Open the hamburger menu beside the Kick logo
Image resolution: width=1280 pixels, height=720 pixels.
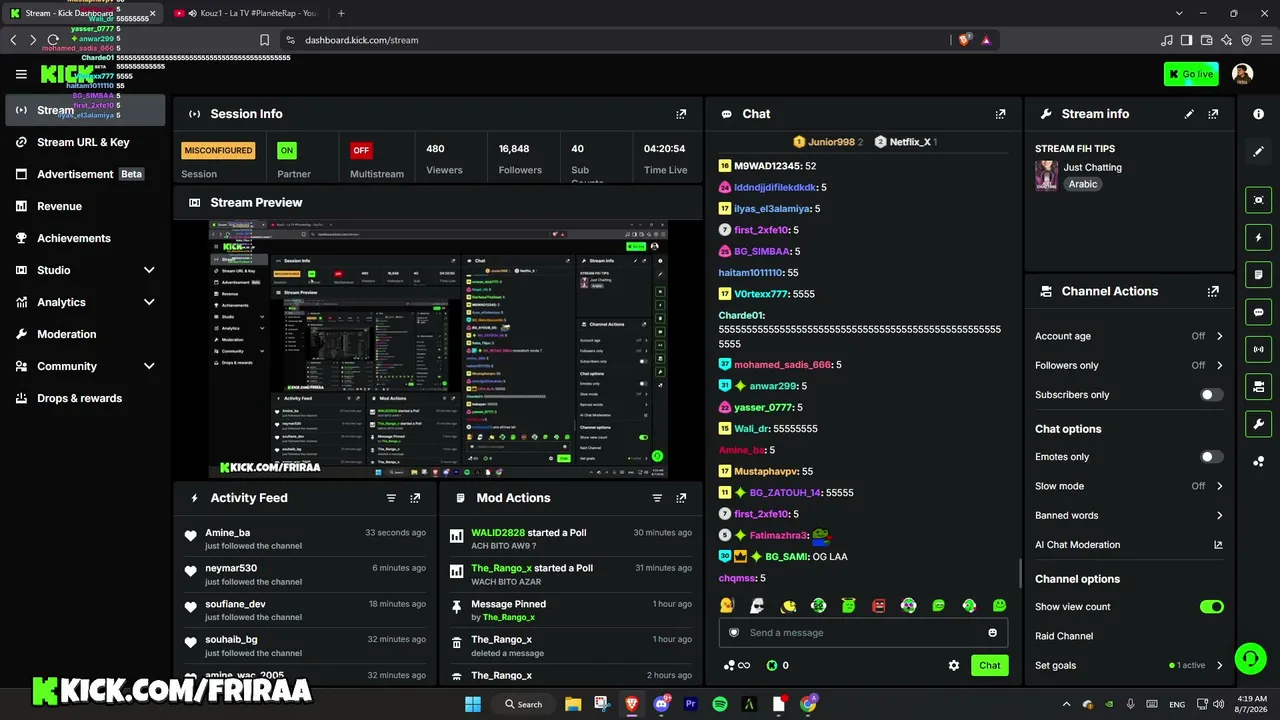pyautogui.click(x=21, y=74)
